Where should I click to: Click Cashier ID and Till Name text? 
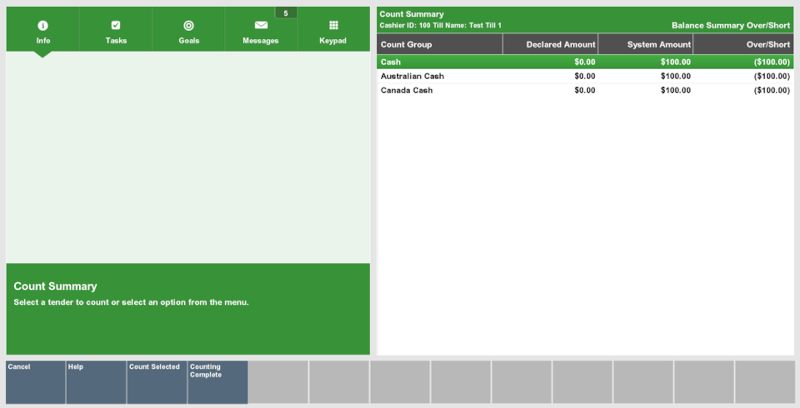tap(440, 25)
